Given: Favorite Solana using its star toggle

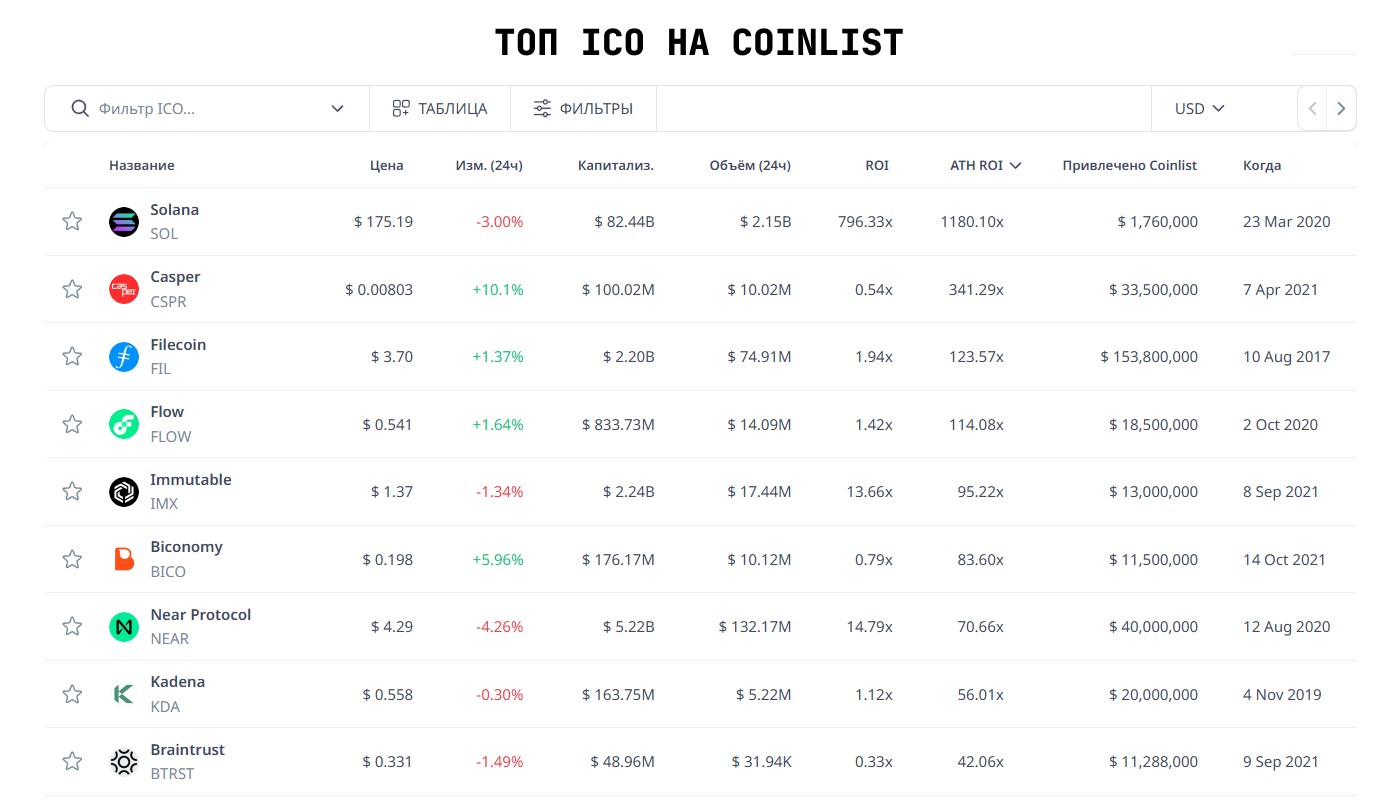Looking at the screenshot, I should (x=71, y=221).
